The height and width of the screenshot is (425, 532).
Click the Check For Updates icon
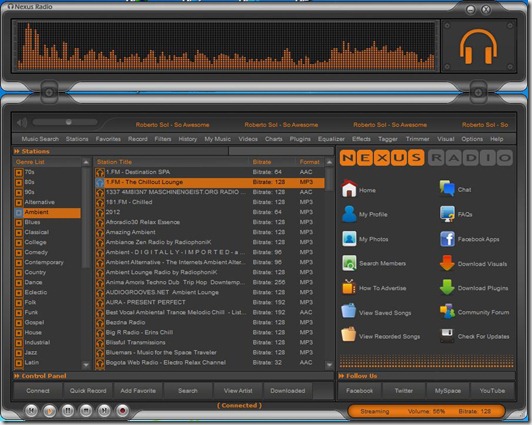447,336
